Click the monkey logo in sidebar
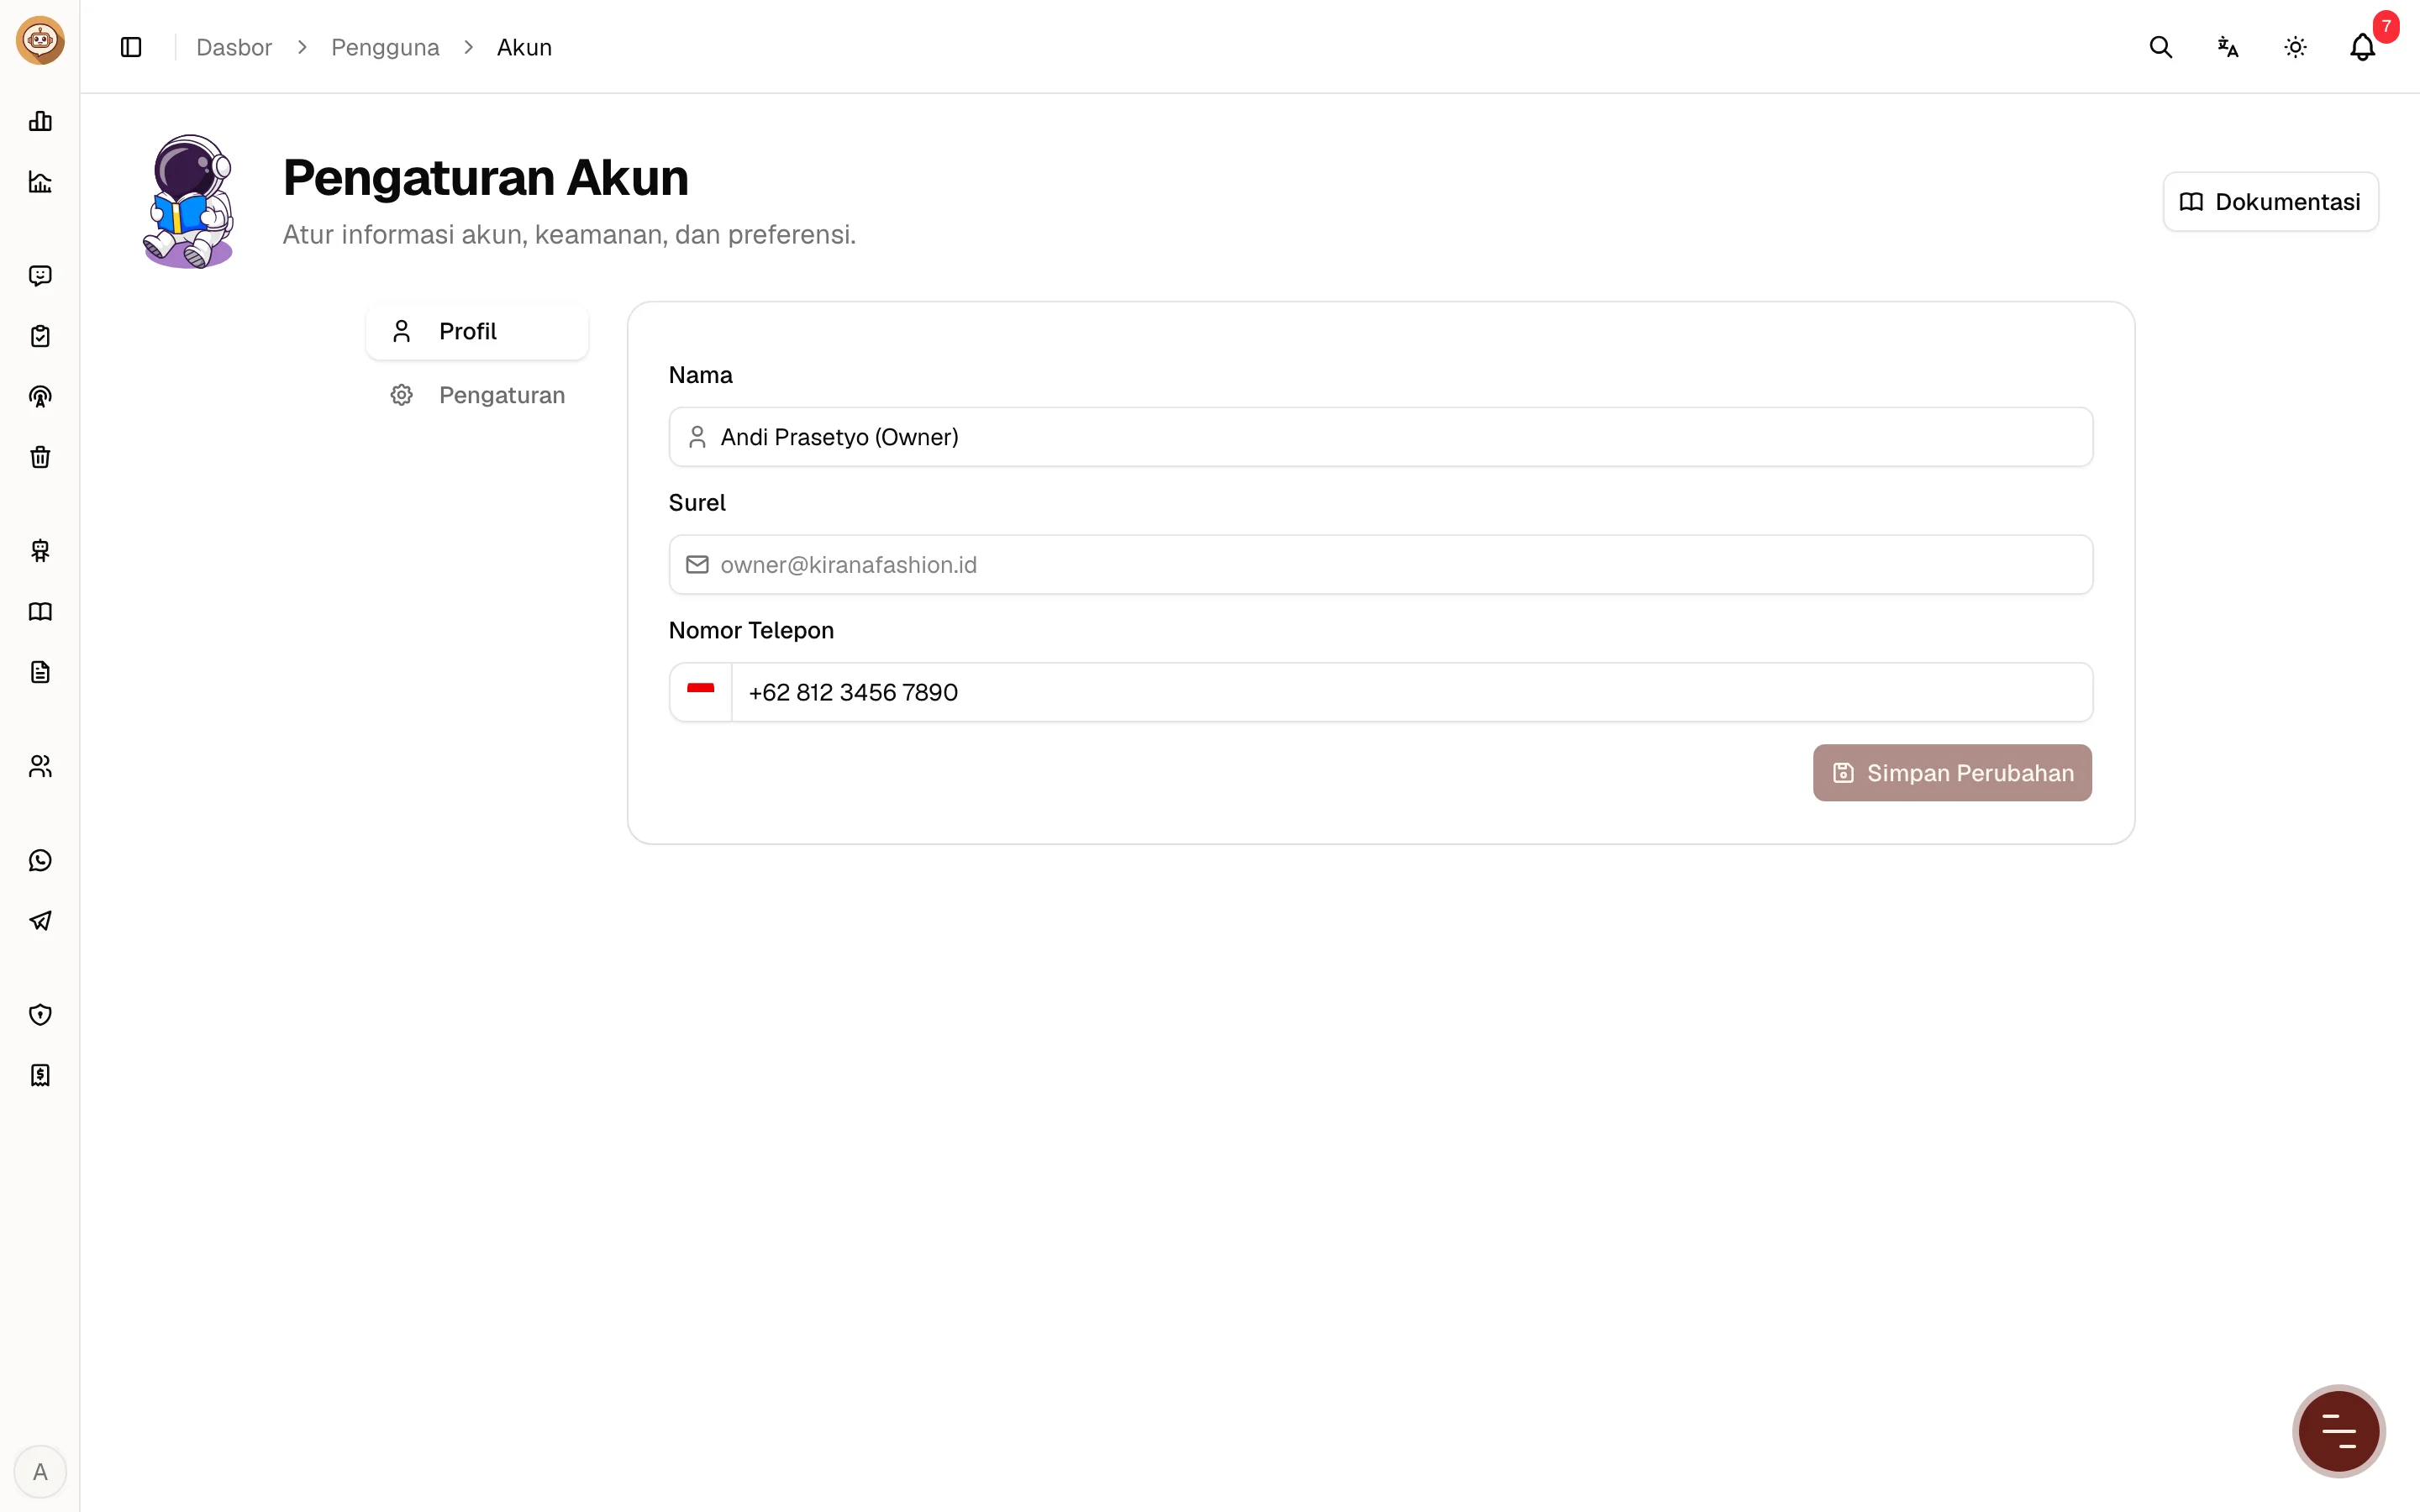 pyautogui.click(x=40, y=41)
